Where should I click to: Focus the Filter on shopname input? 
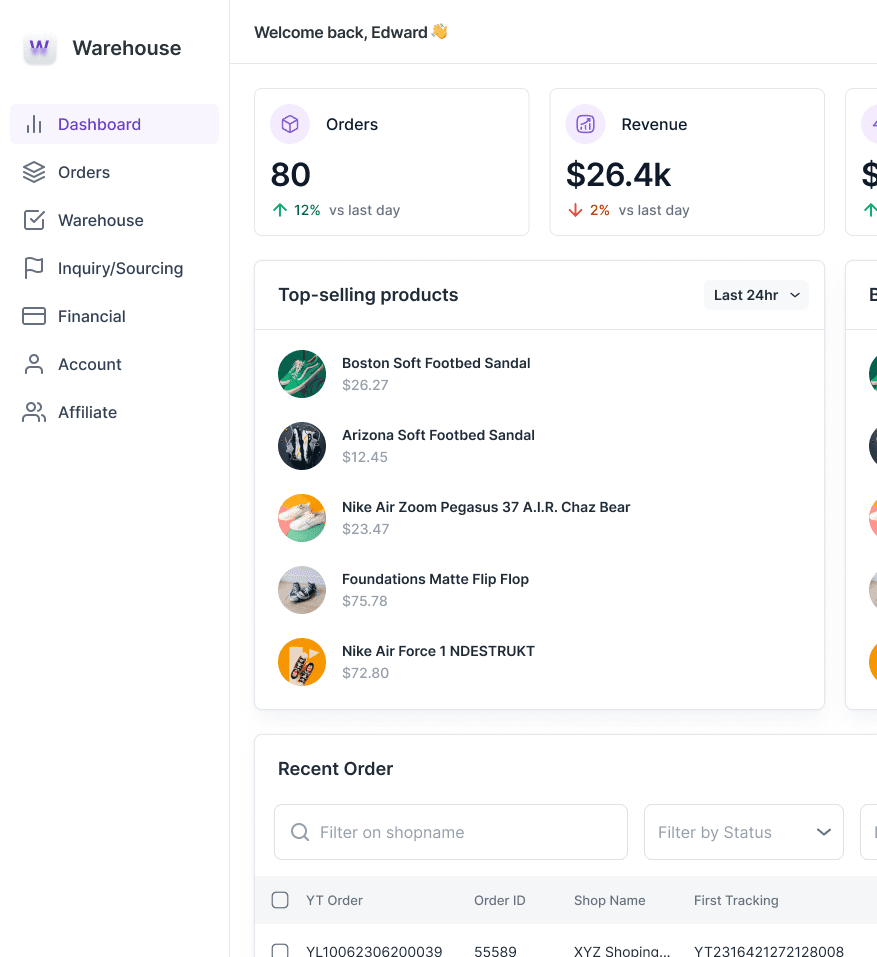451,832
